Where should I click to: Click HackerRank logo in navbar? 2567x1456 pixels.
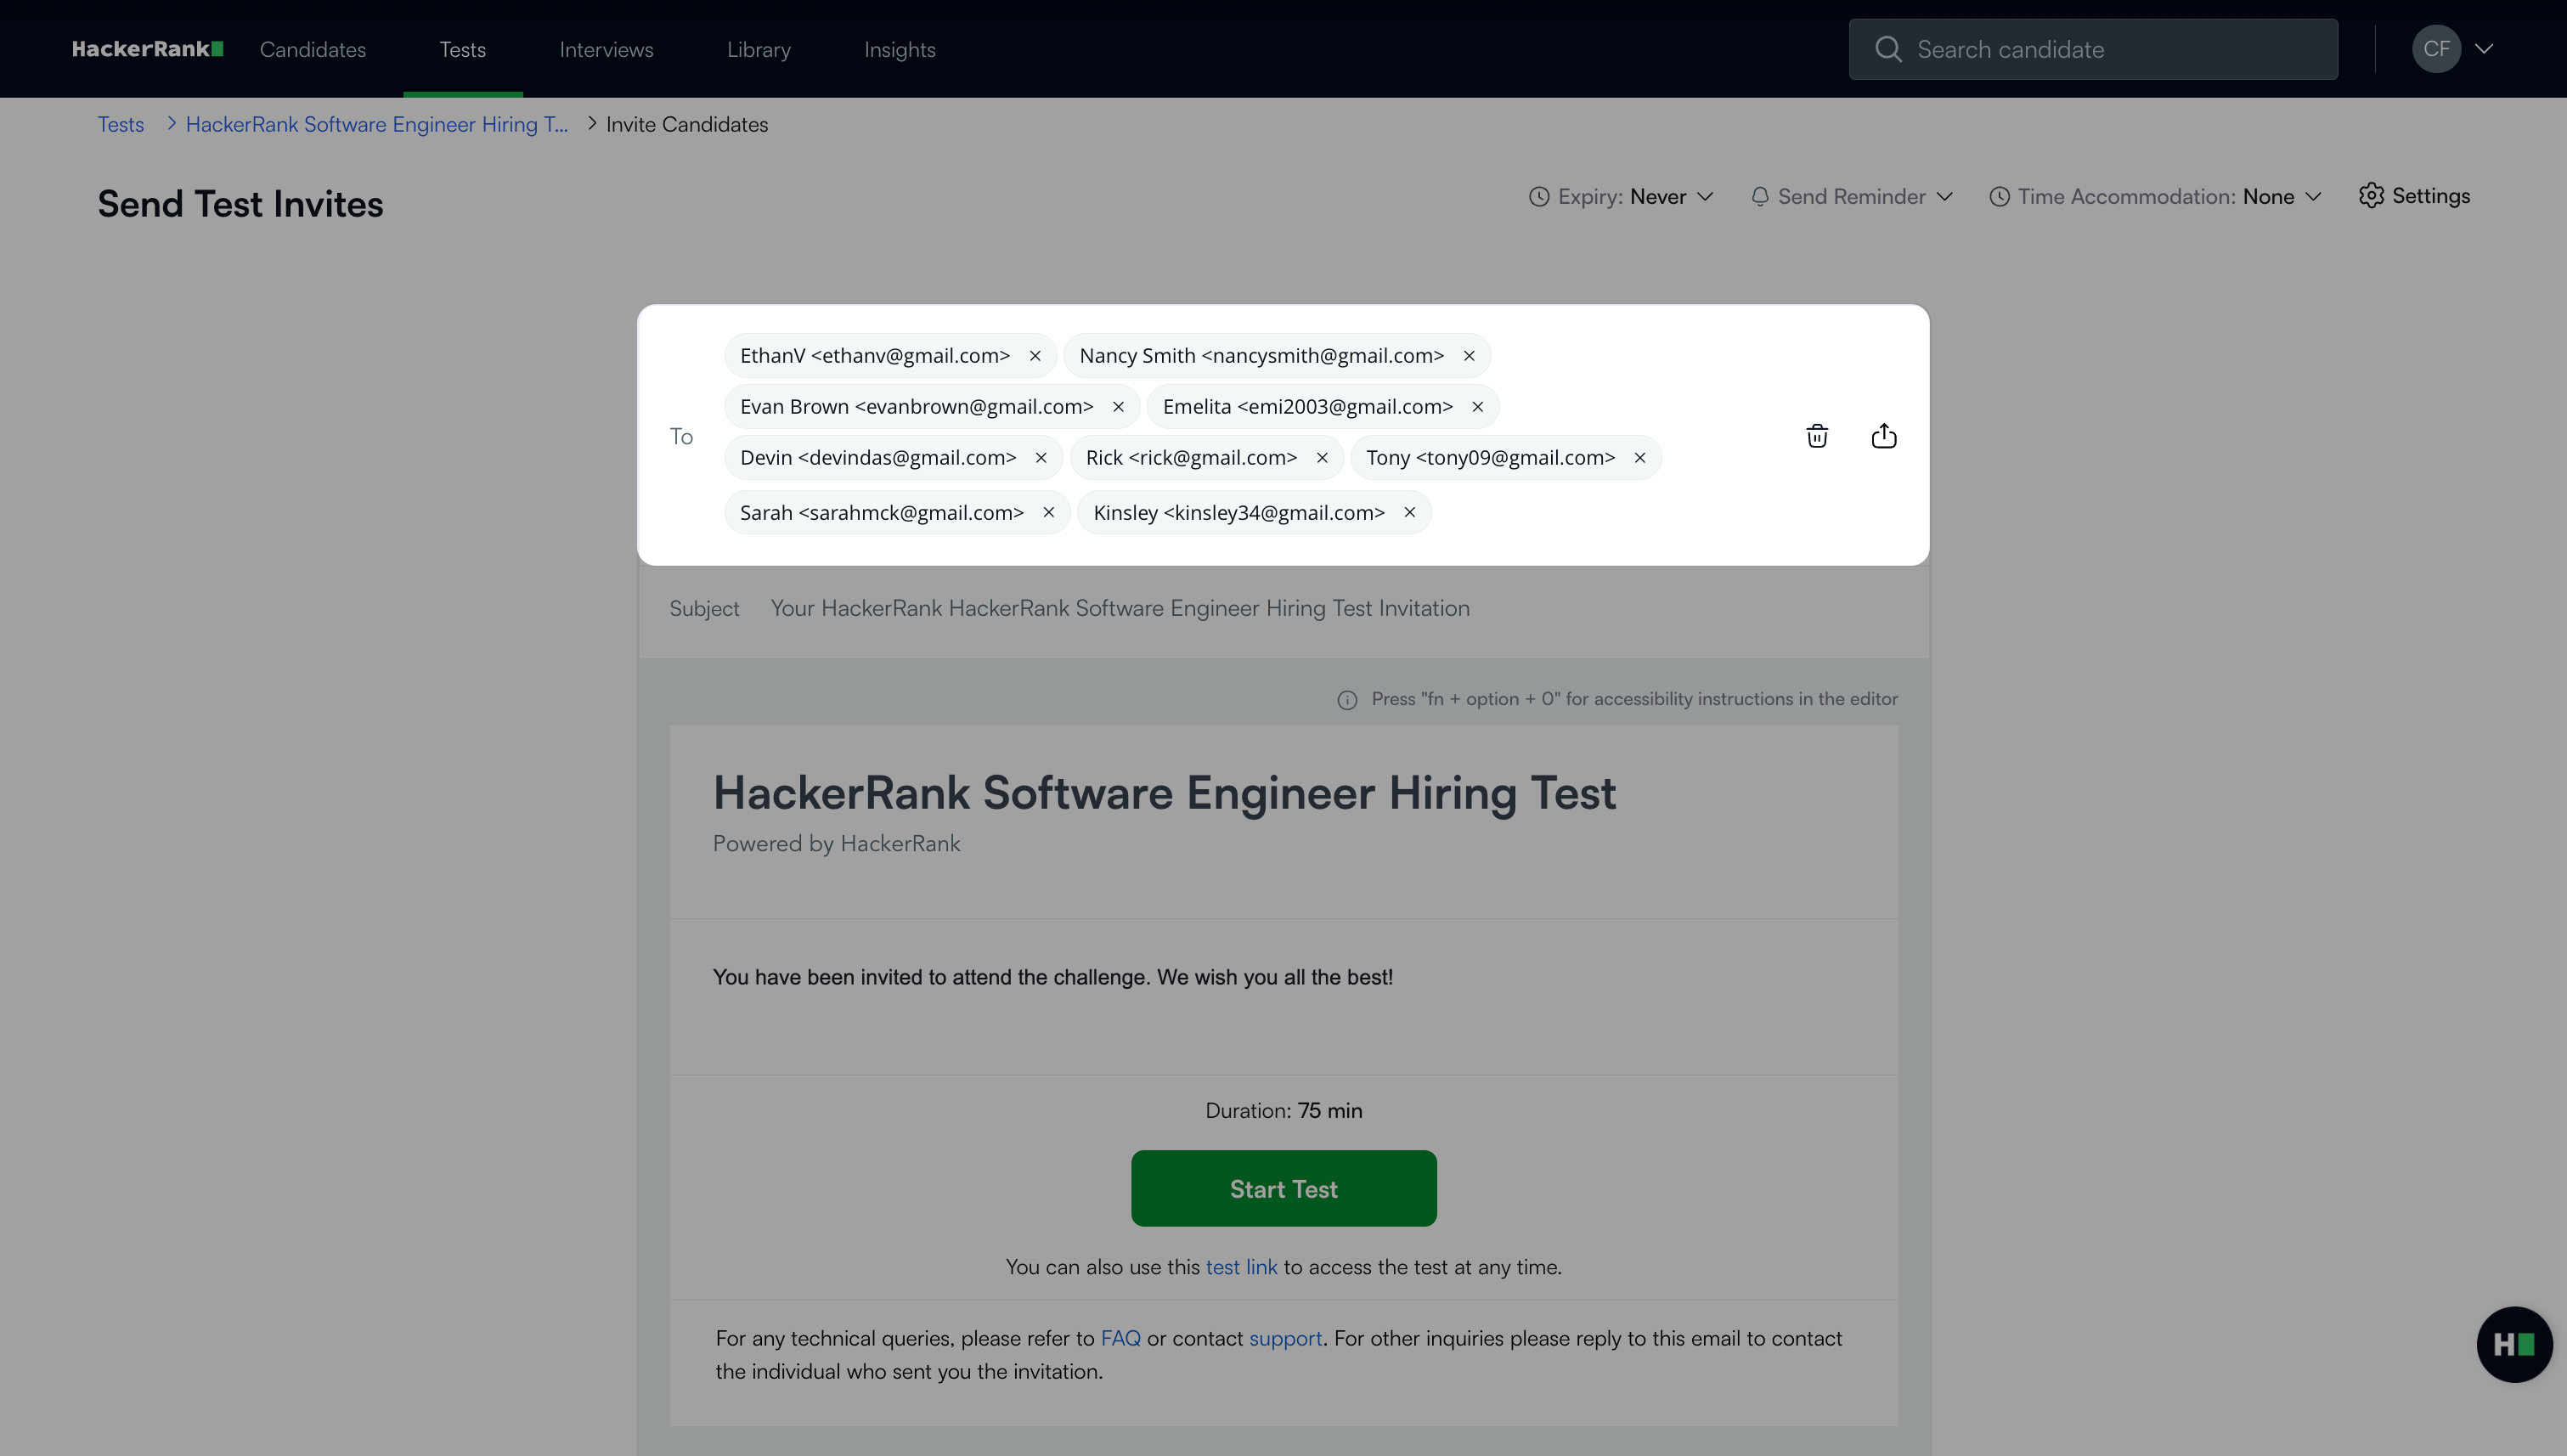(x=147, y=49)
